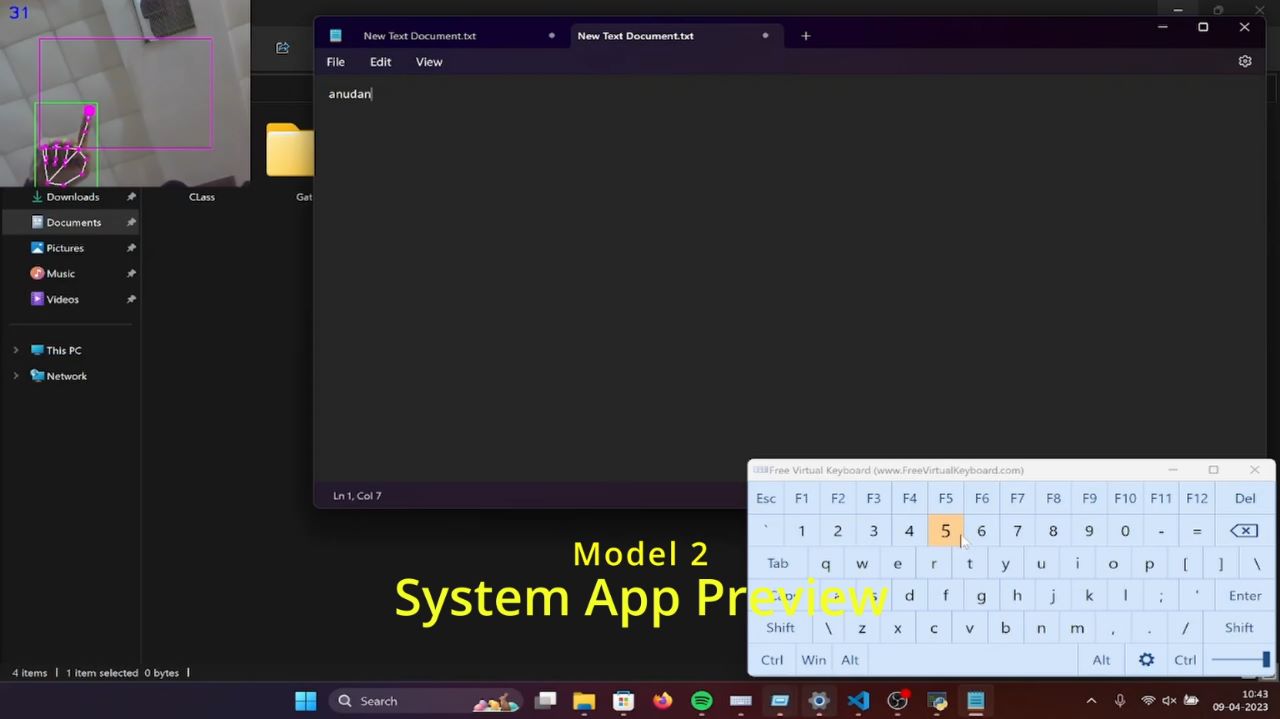Screen dimensions: 1280x719
Task: Click the 'anudan' text in Notepad
Action: pos(350,94)
